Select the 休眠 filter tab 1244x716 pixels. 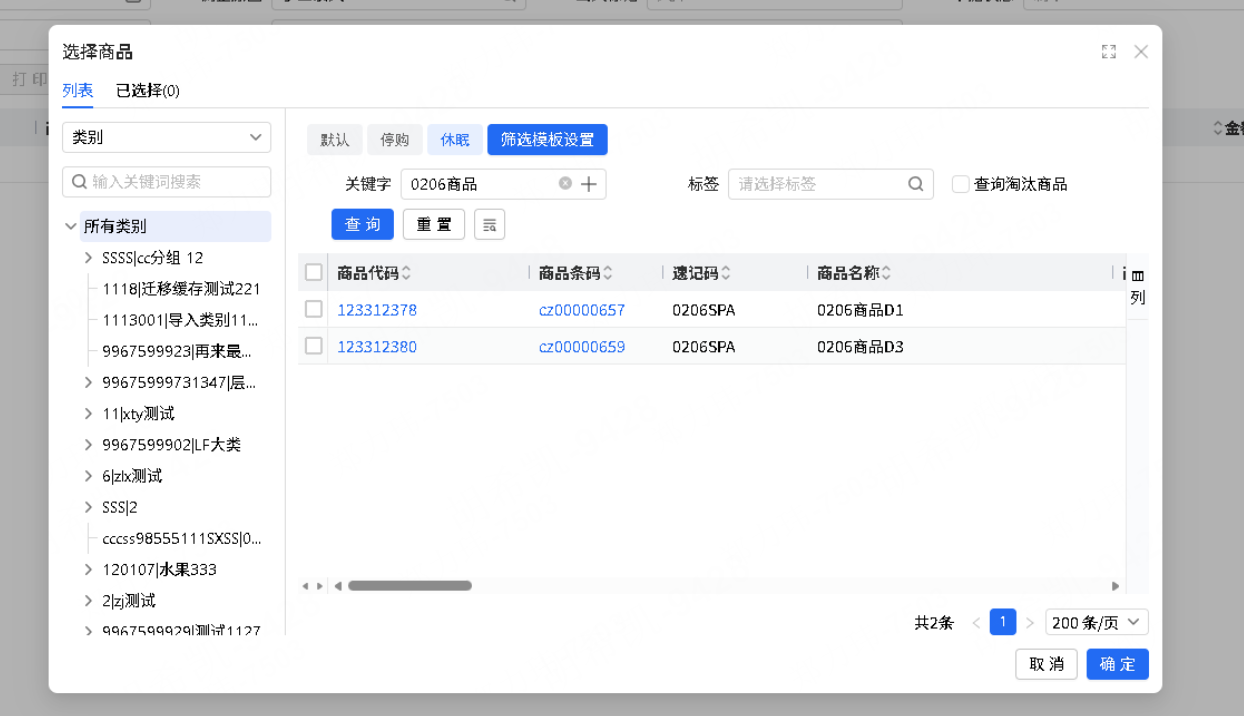click(x=454, y=140)
